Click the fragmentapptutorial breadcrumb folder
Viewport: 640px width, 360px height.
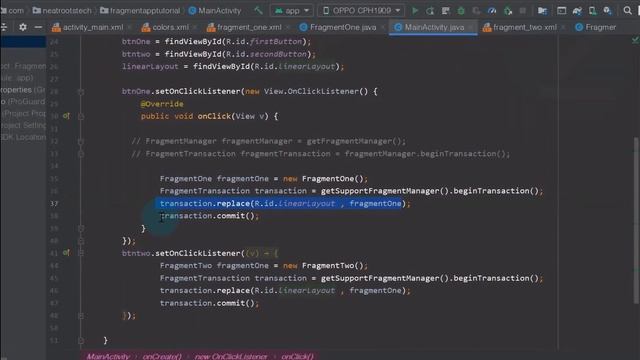point(140,11)
